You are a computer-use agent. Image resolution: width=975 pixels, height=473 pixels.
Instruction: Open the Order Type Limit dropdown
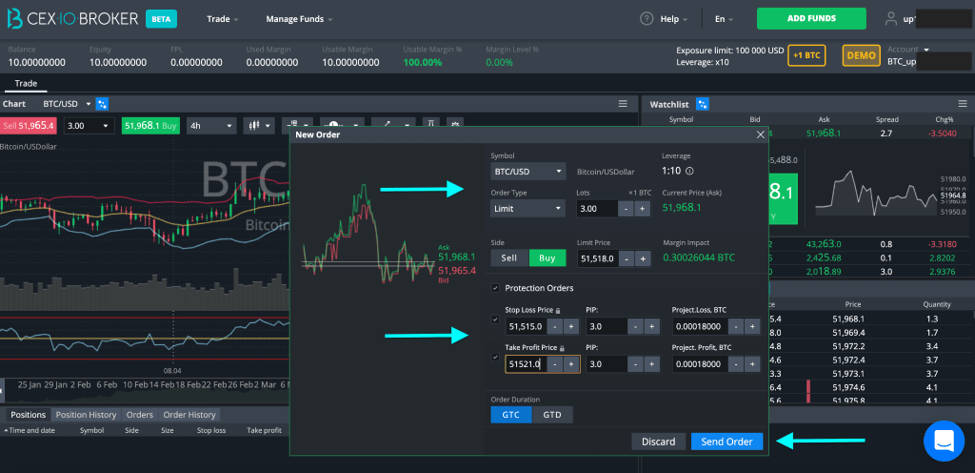pyautogui.click(x=528, y=208)
